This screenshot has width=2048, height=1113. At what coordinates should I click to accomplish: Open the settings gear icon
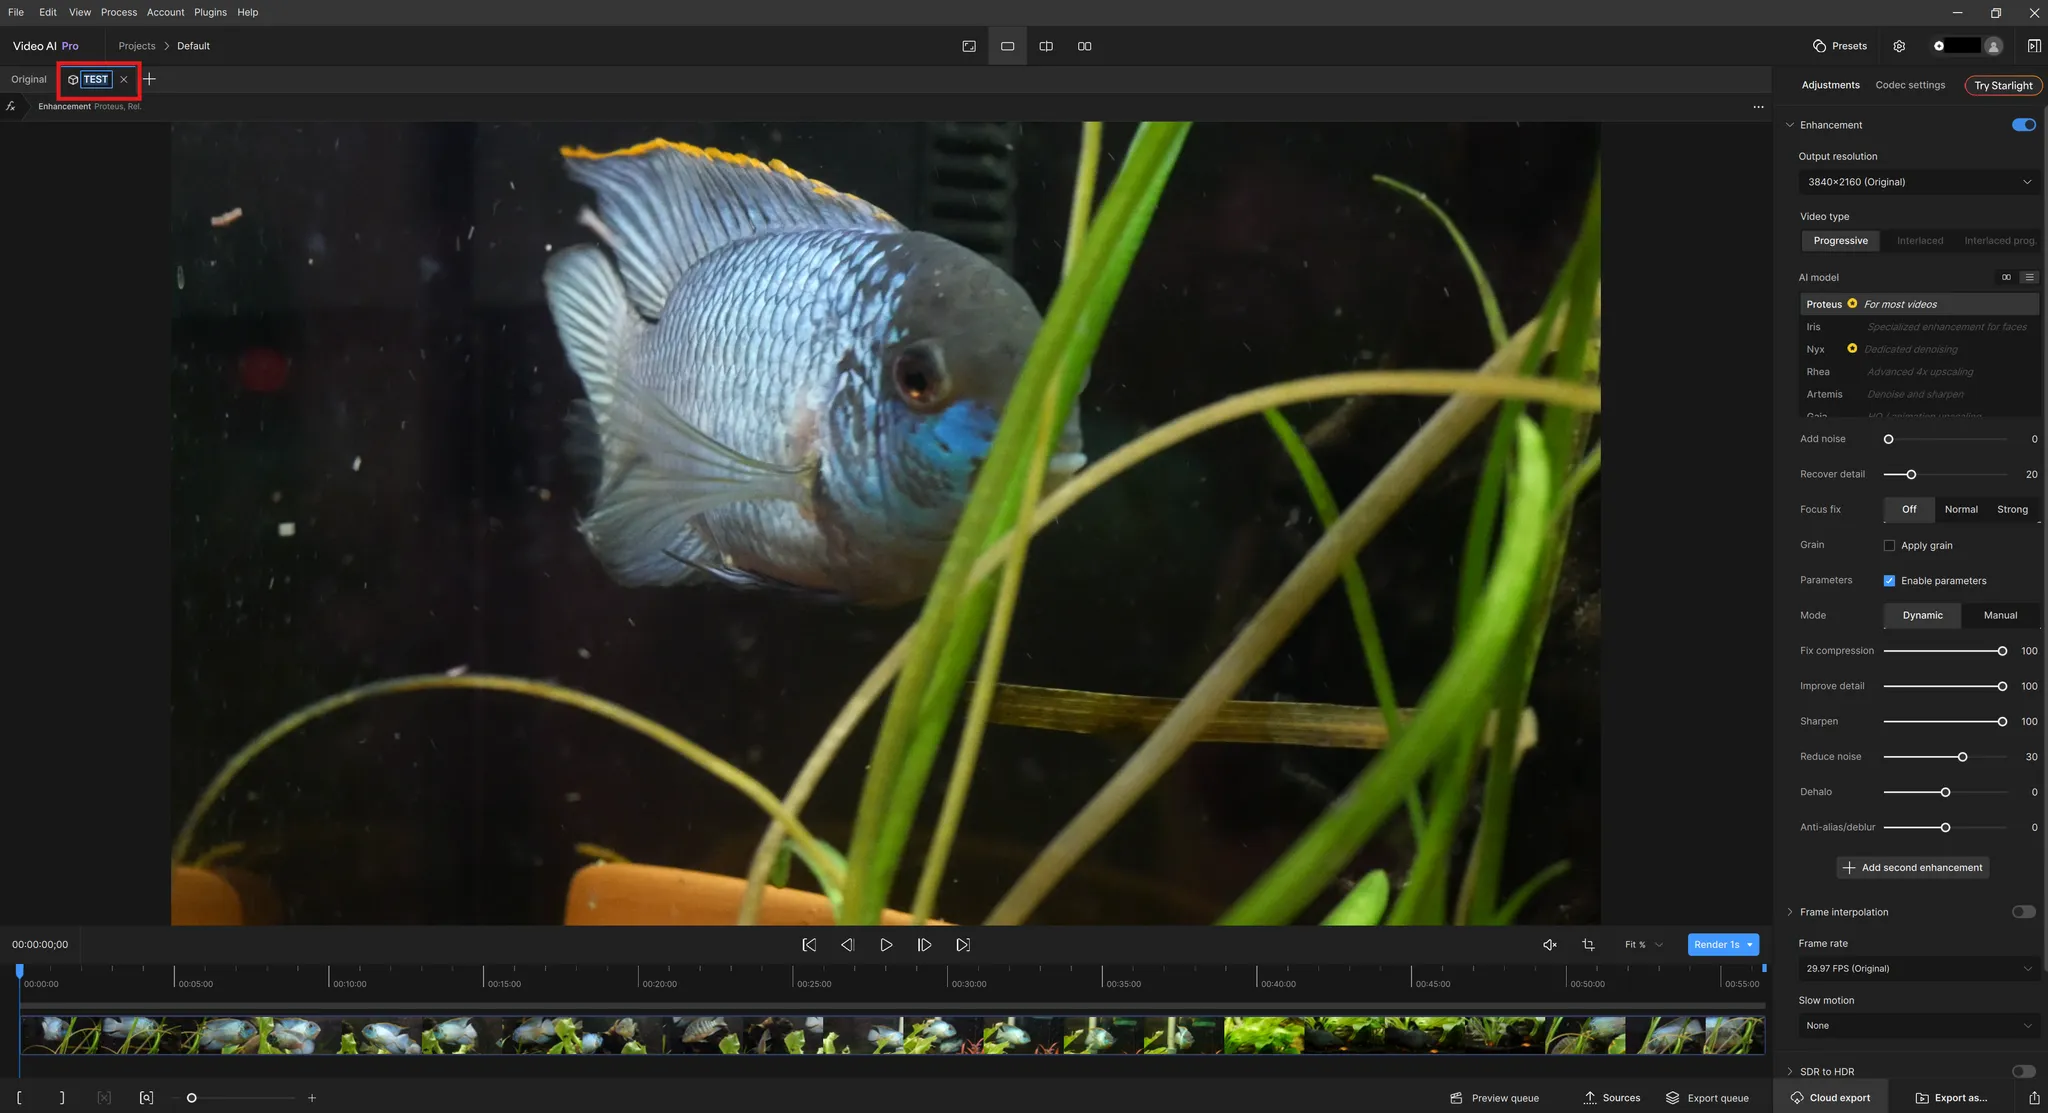pyautogui.click(x=1899, y=46)
